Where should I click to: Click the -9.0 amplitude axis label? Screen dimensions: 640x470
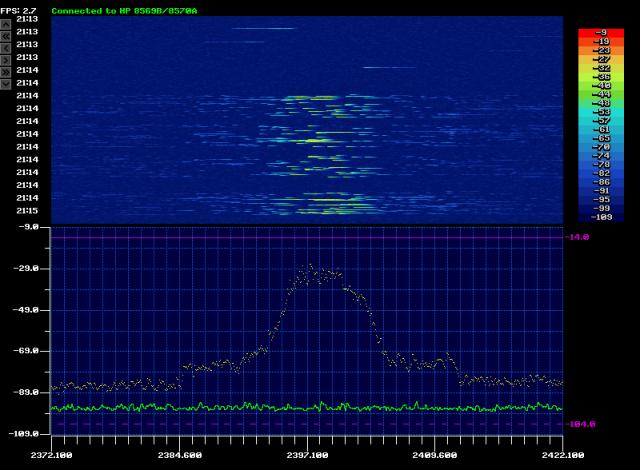[x=29, y=227]
